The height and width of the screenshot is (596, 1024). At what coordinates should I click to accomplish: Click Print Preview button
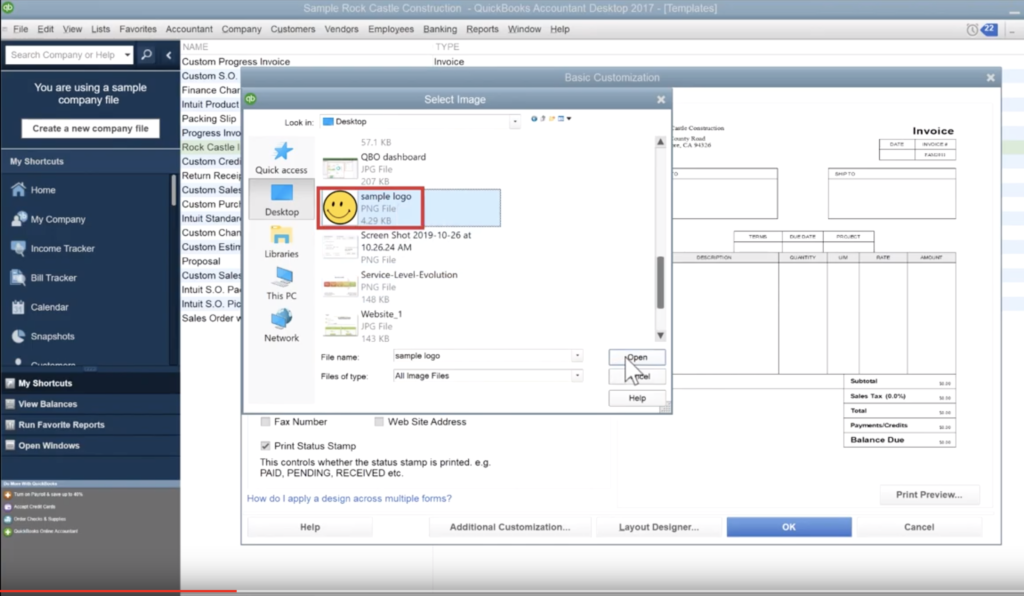929,495
